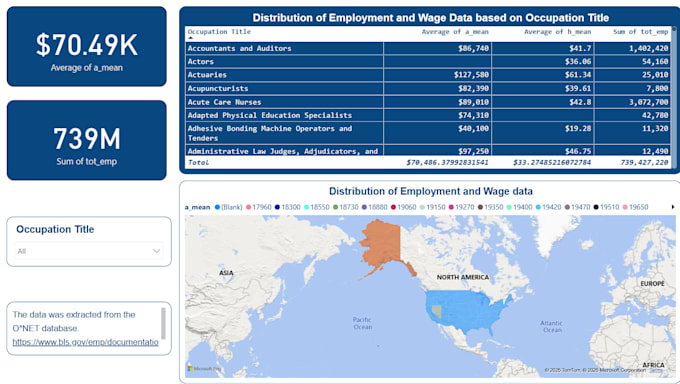Select the 18300 legend color dot

(278, 207)
